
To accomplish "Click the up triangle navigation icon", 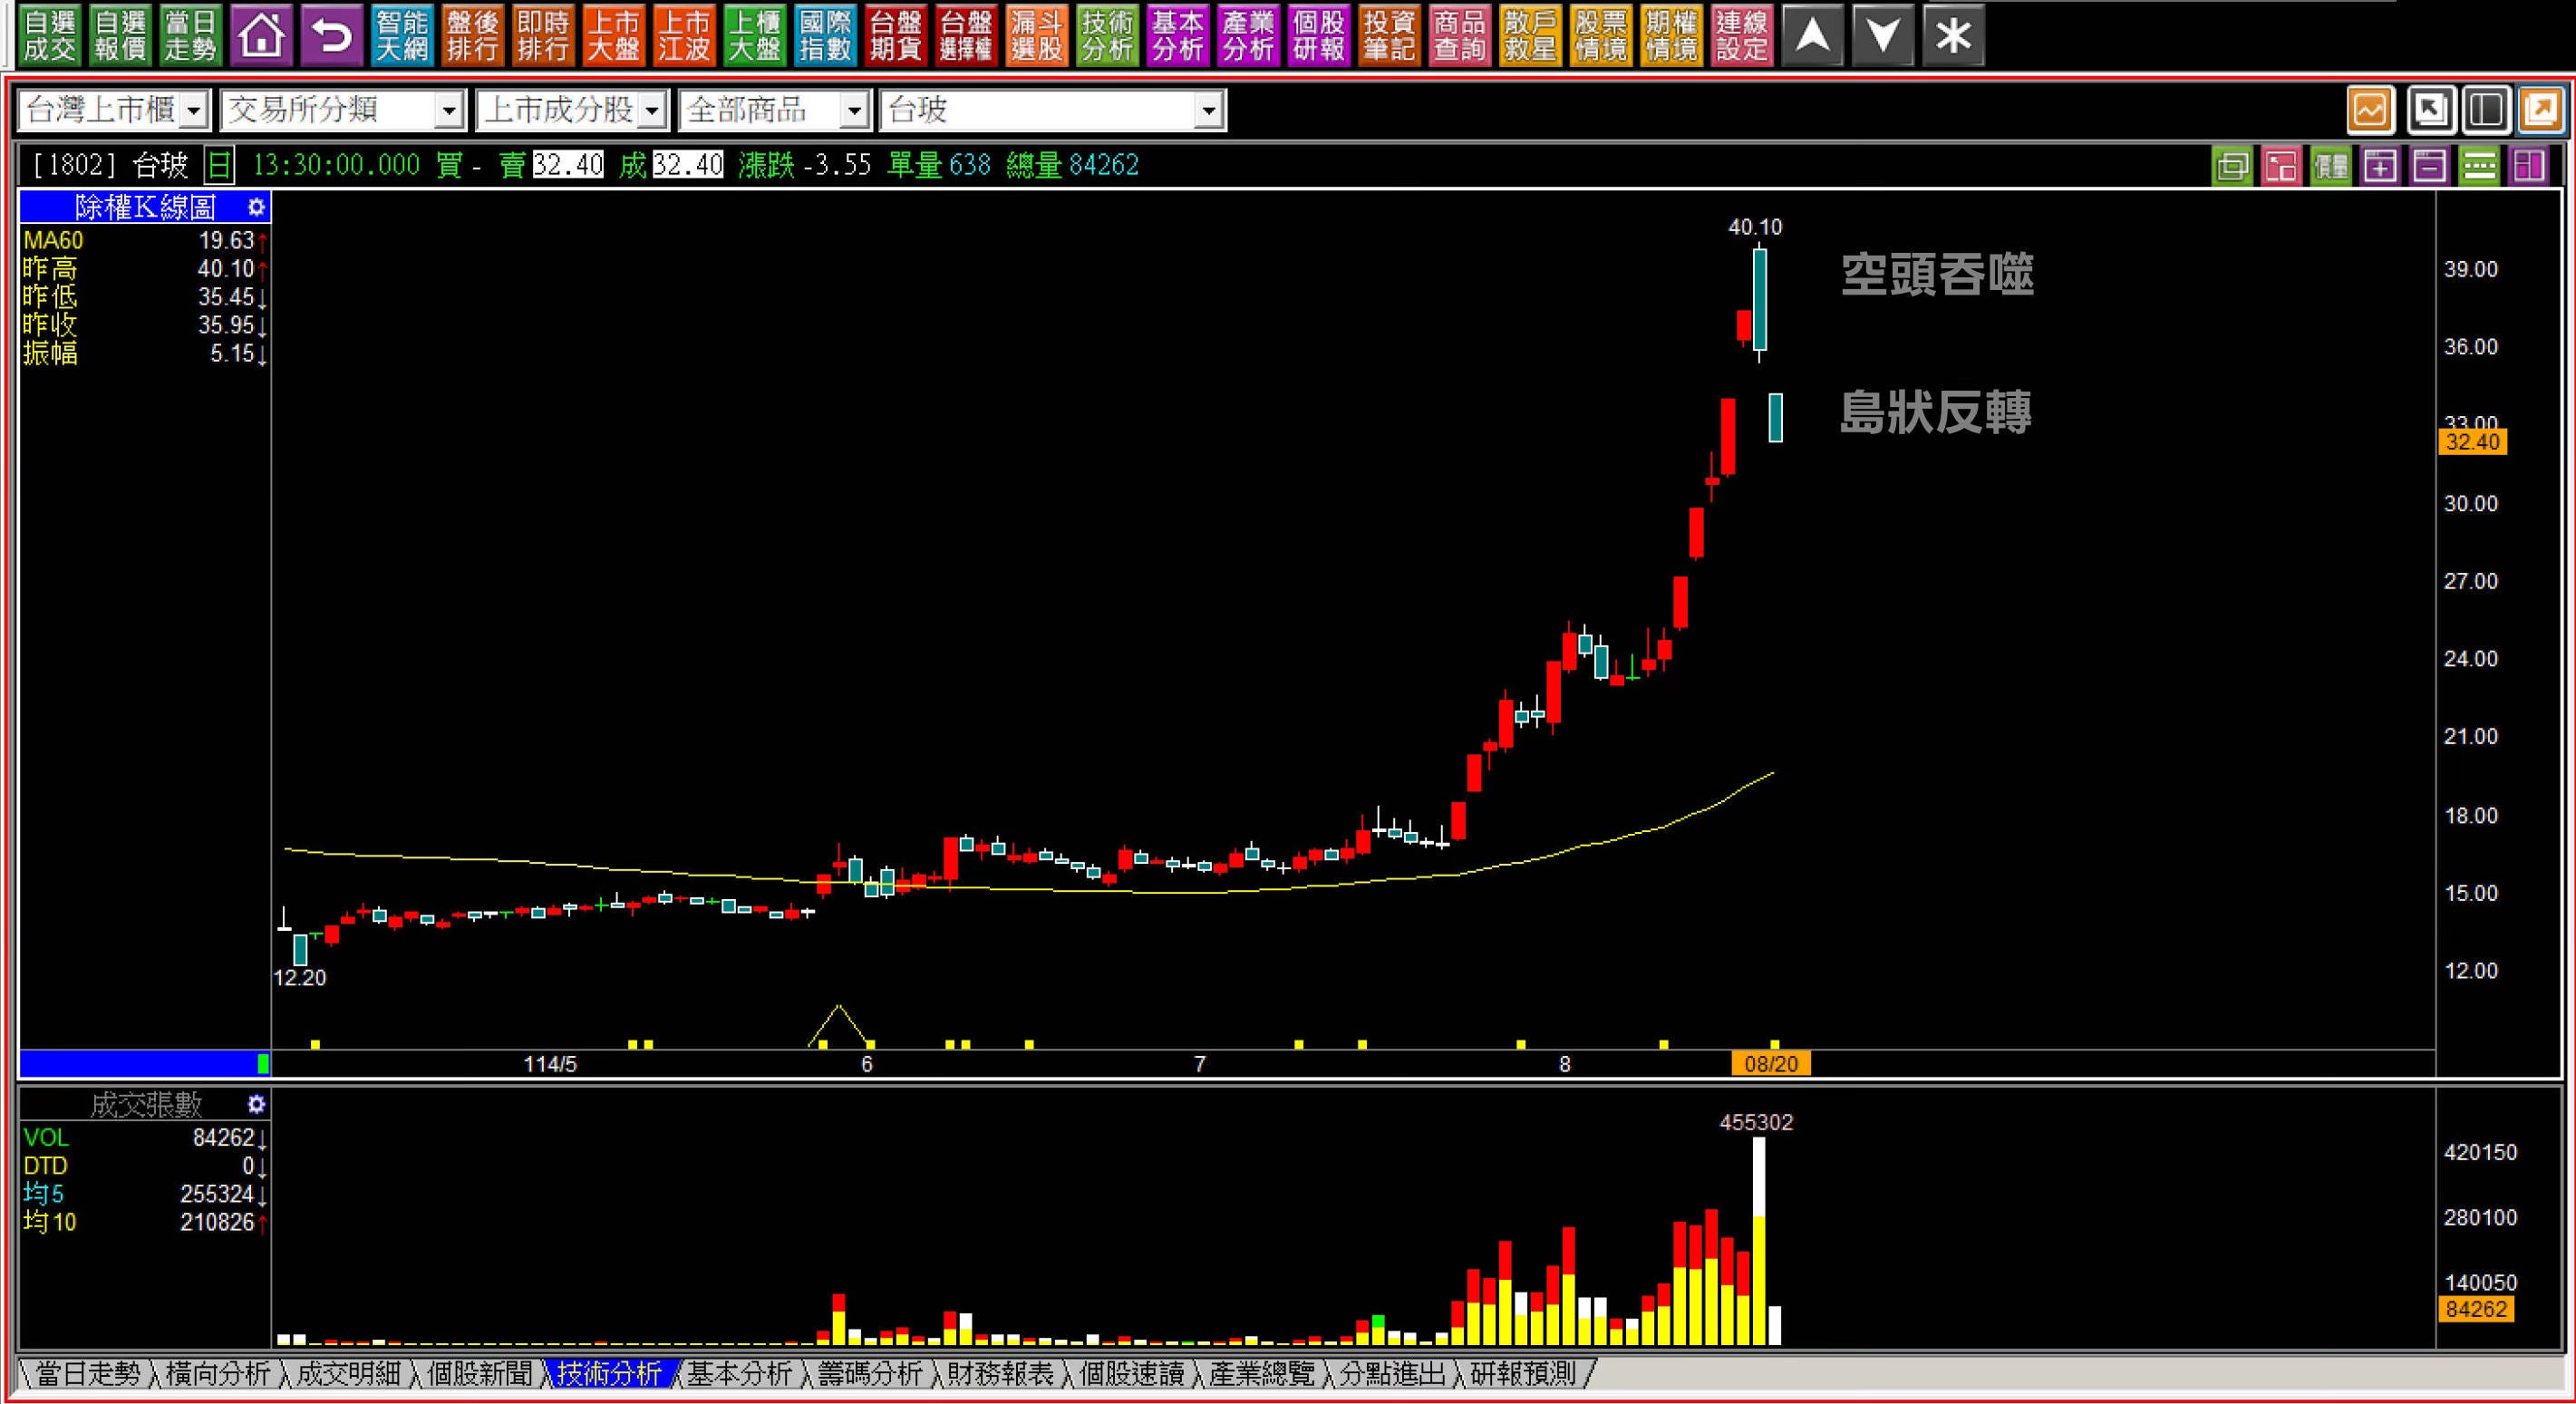I will (x=1812, y=35).
